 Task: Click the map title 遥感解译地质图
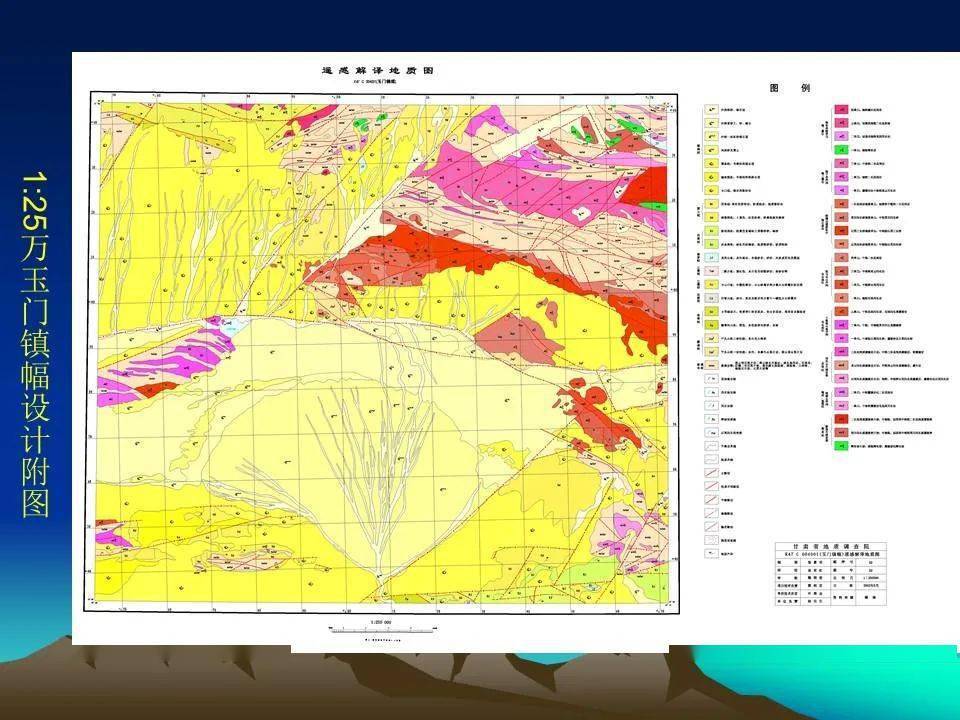pyautogui.click(x=378, y=70)
